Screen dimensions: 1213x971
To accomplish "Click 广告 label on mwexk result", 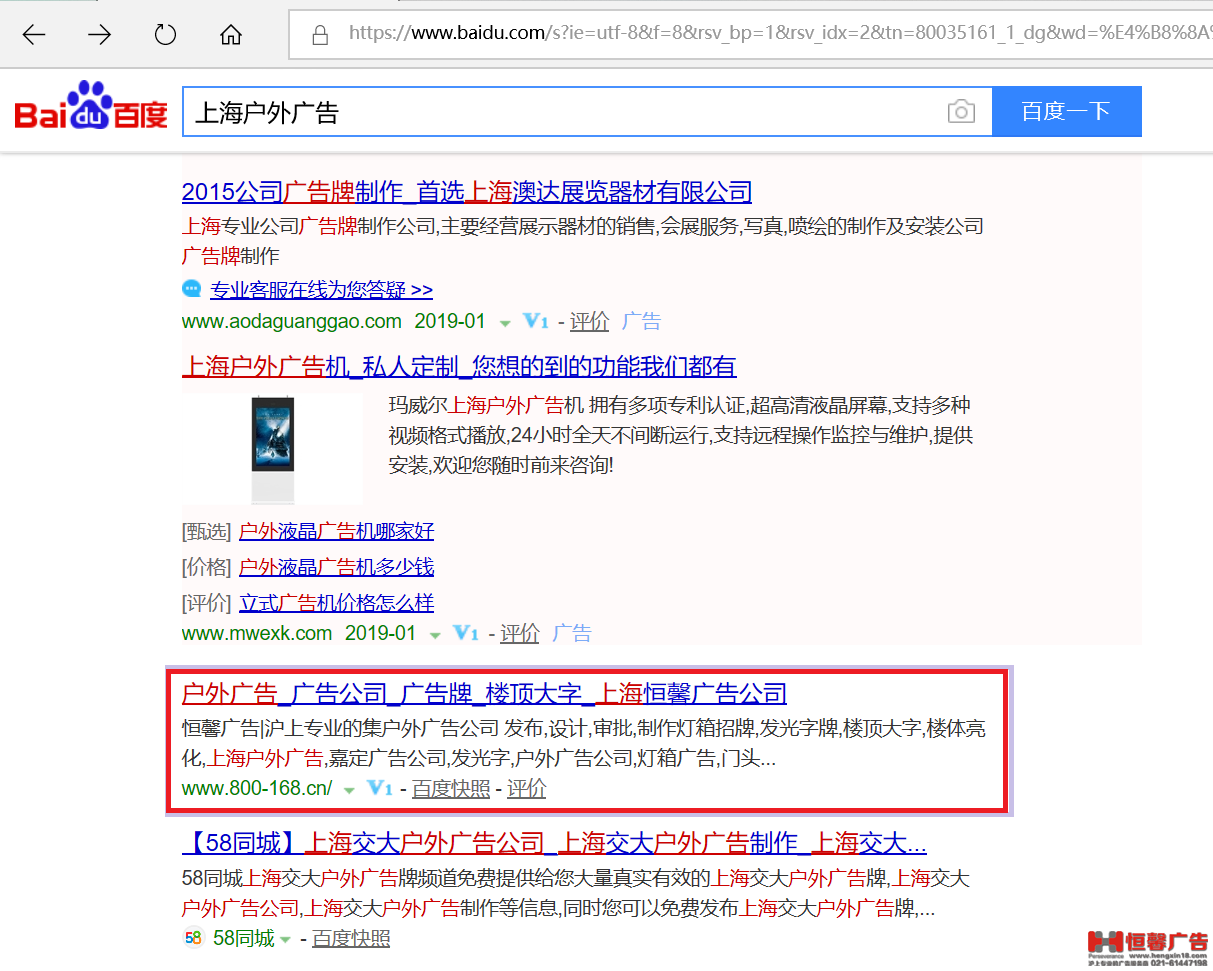I will tap(572, 634).
